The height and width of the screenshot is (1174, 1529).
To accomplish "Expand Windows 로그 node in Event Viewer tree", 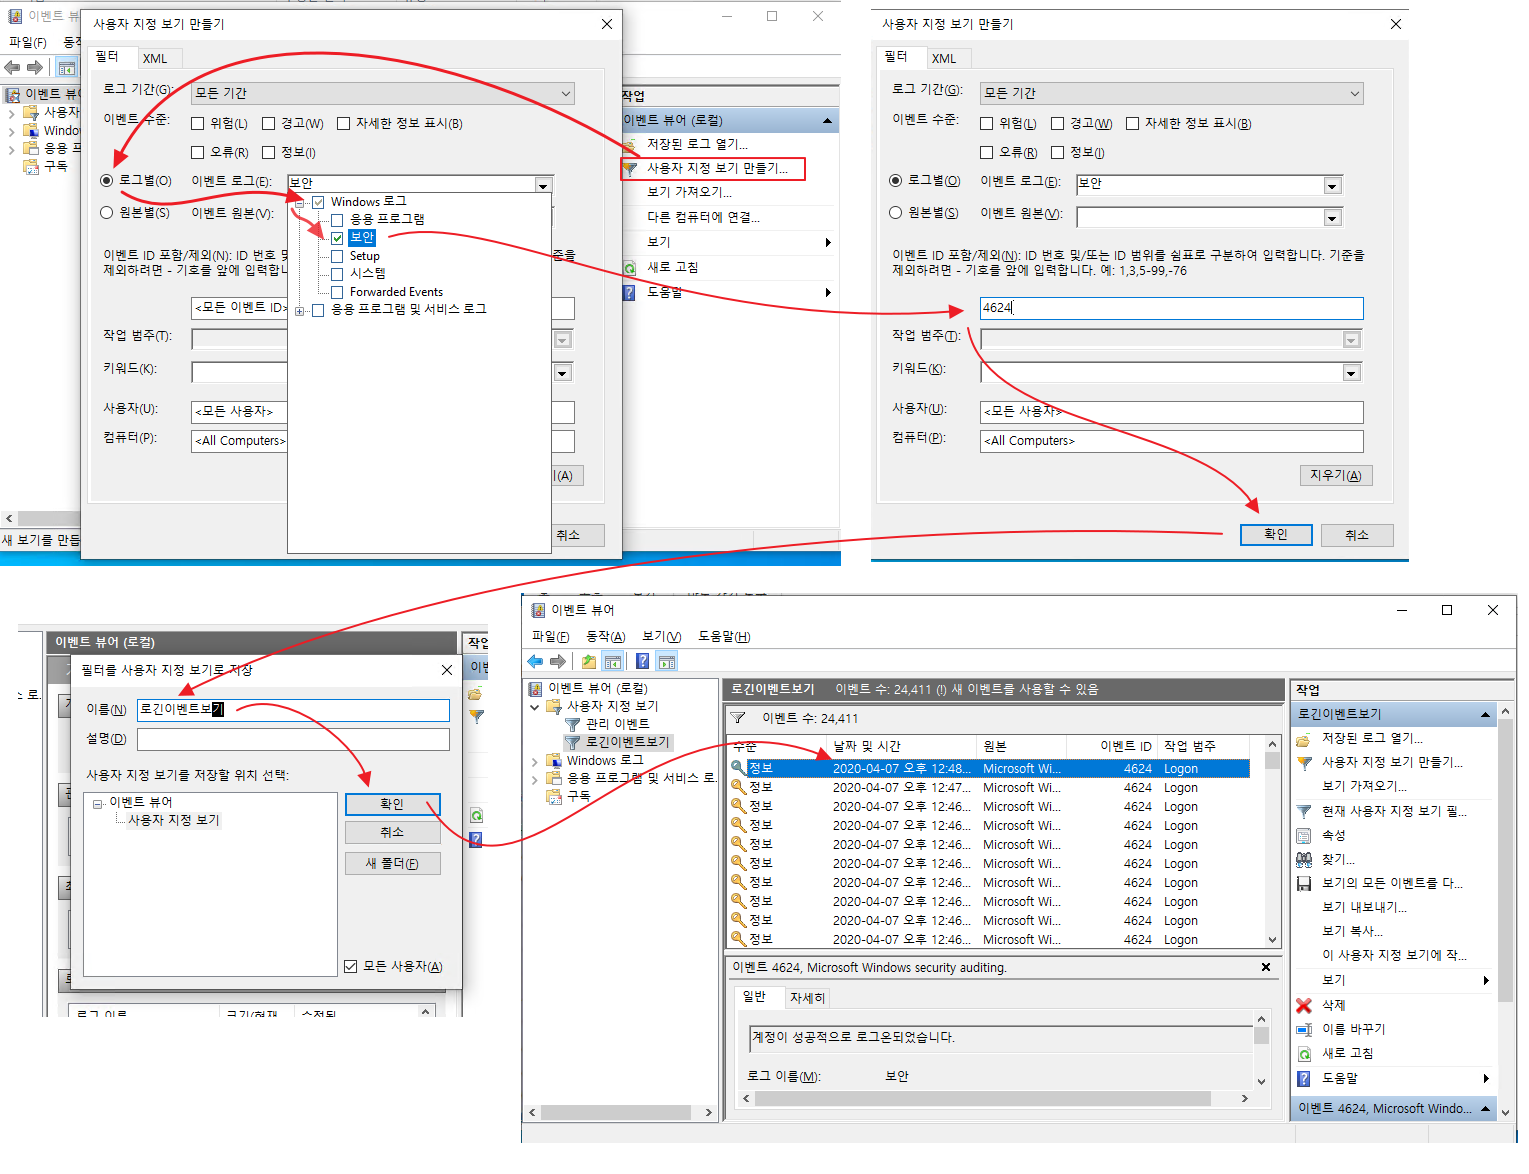I will click(535, 761).
